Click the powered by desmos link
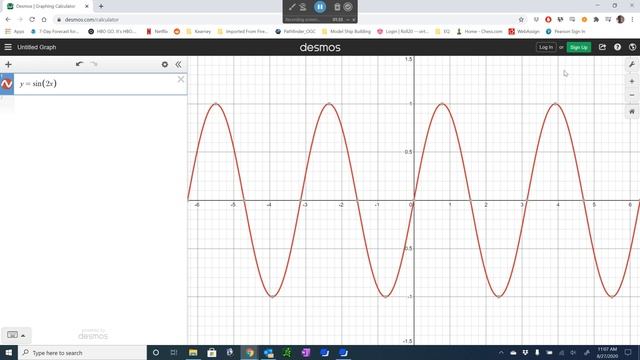The image size is (640, 360). pos(93,334)
